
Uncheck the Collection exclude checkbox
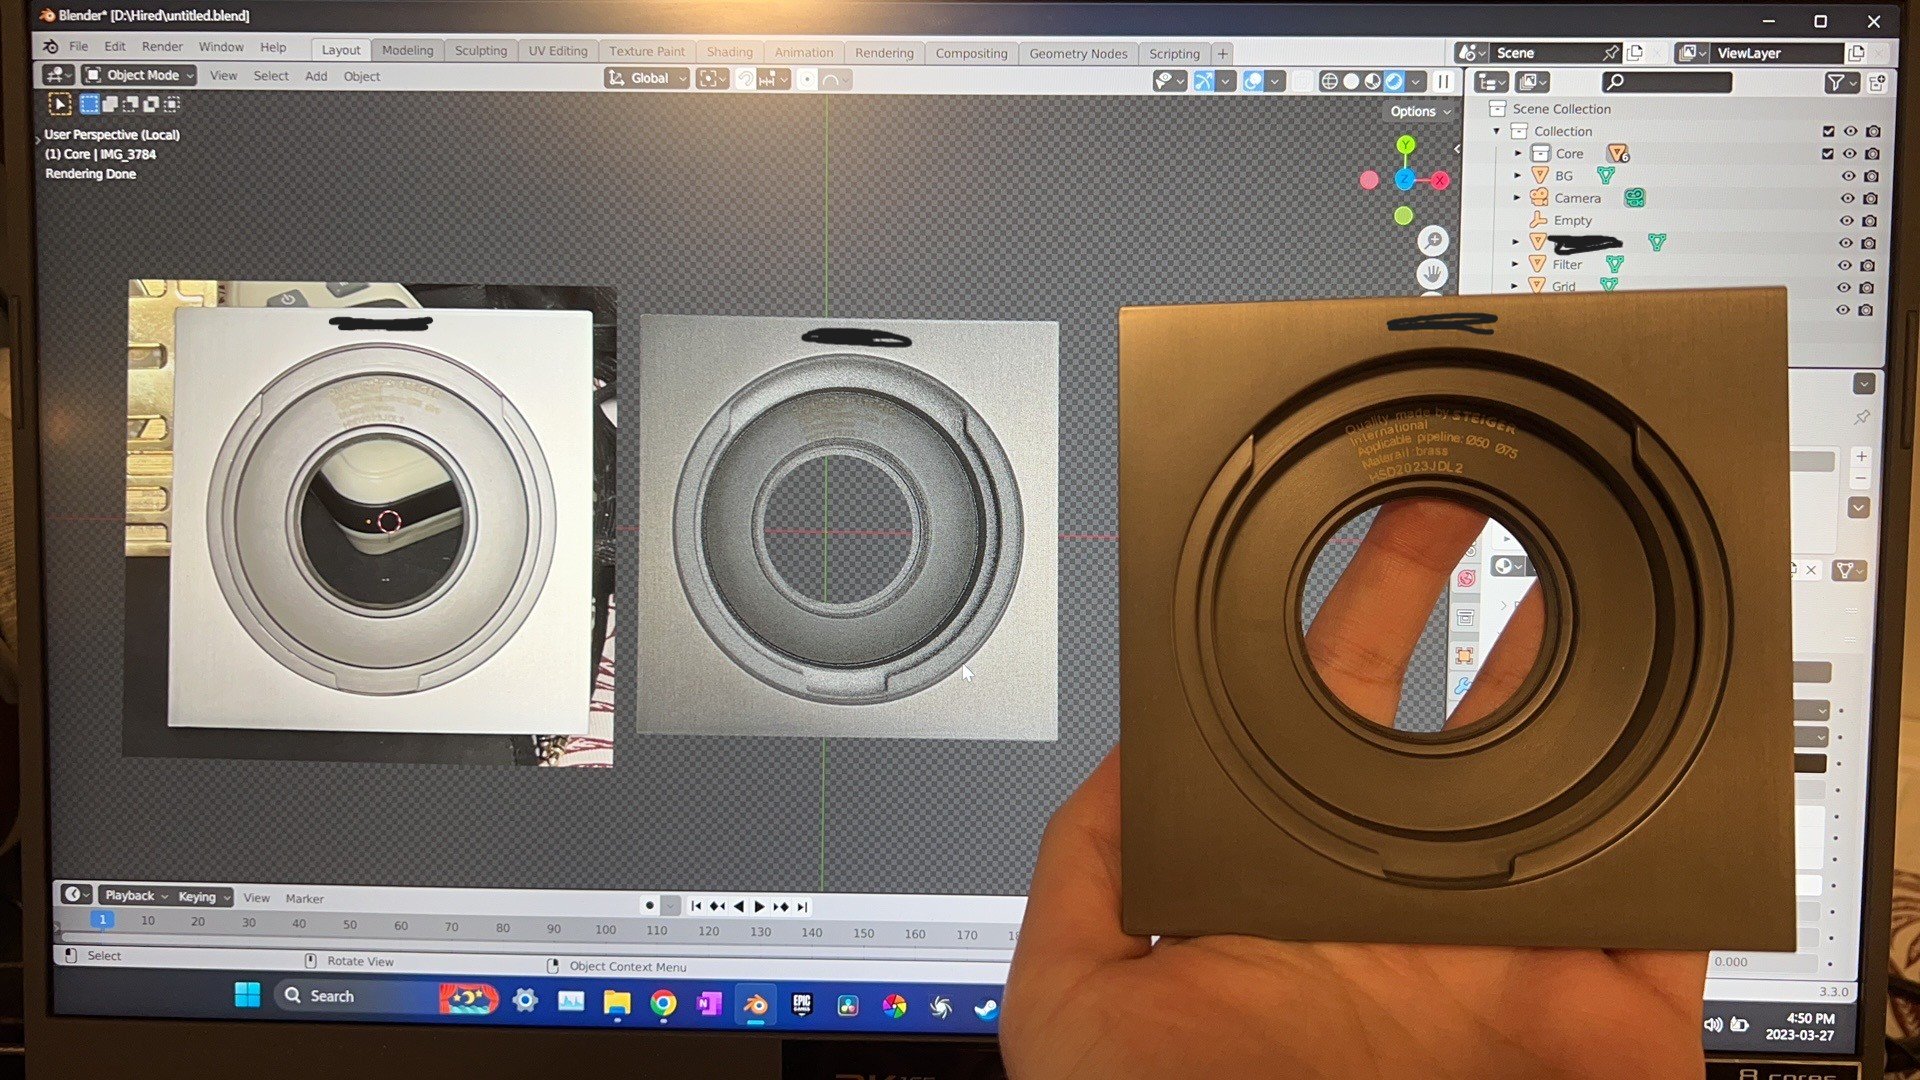point(1828,131)
